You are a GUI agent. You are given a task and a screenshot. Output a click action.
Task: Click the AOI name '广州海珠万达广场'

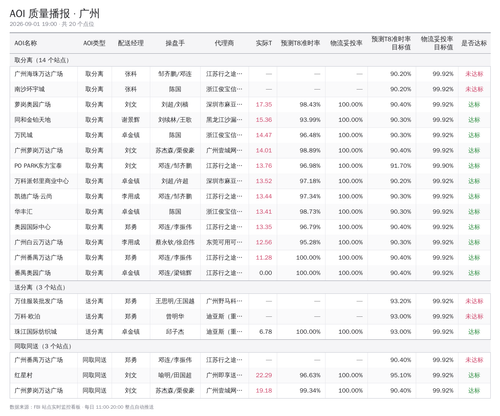tap(39, 74)
